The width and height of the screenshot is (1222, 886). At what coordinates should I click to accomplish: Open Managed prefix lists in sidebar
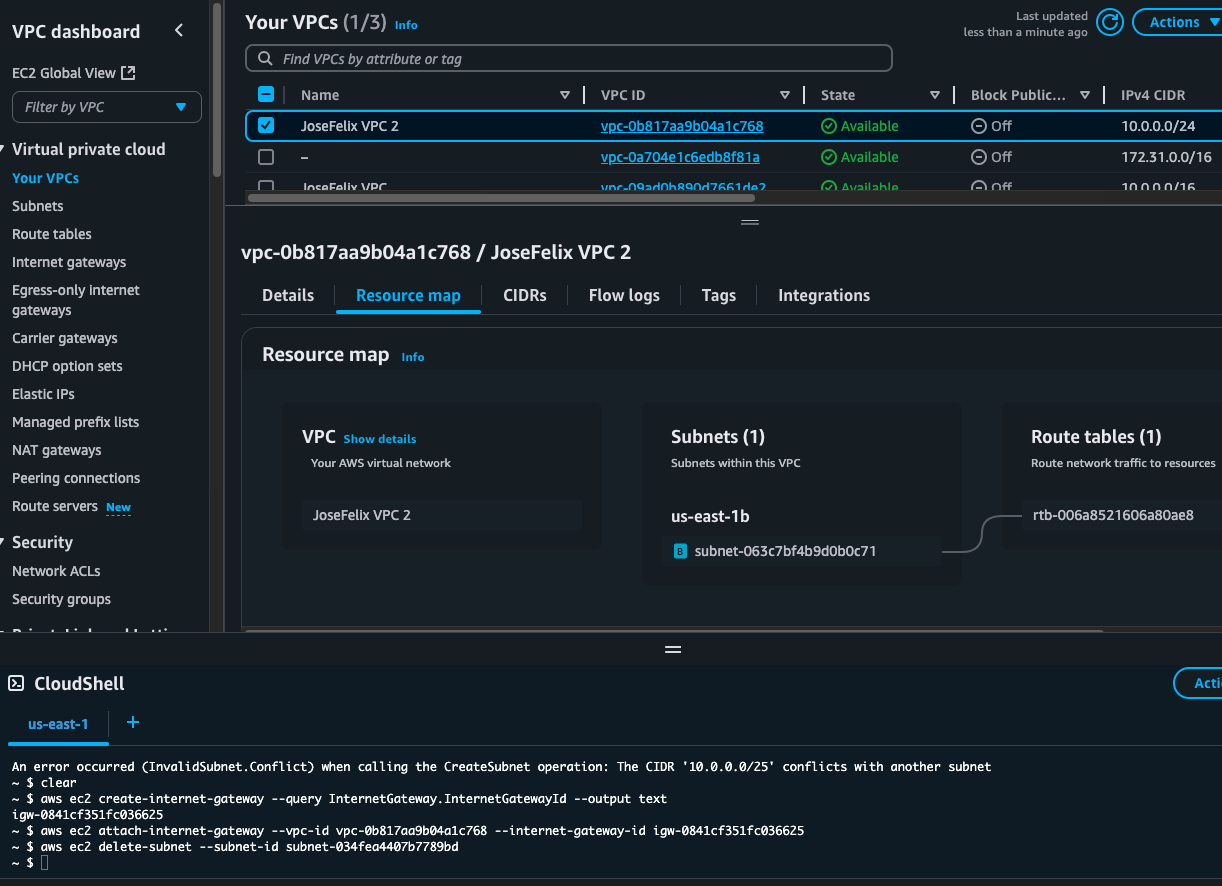76,422
